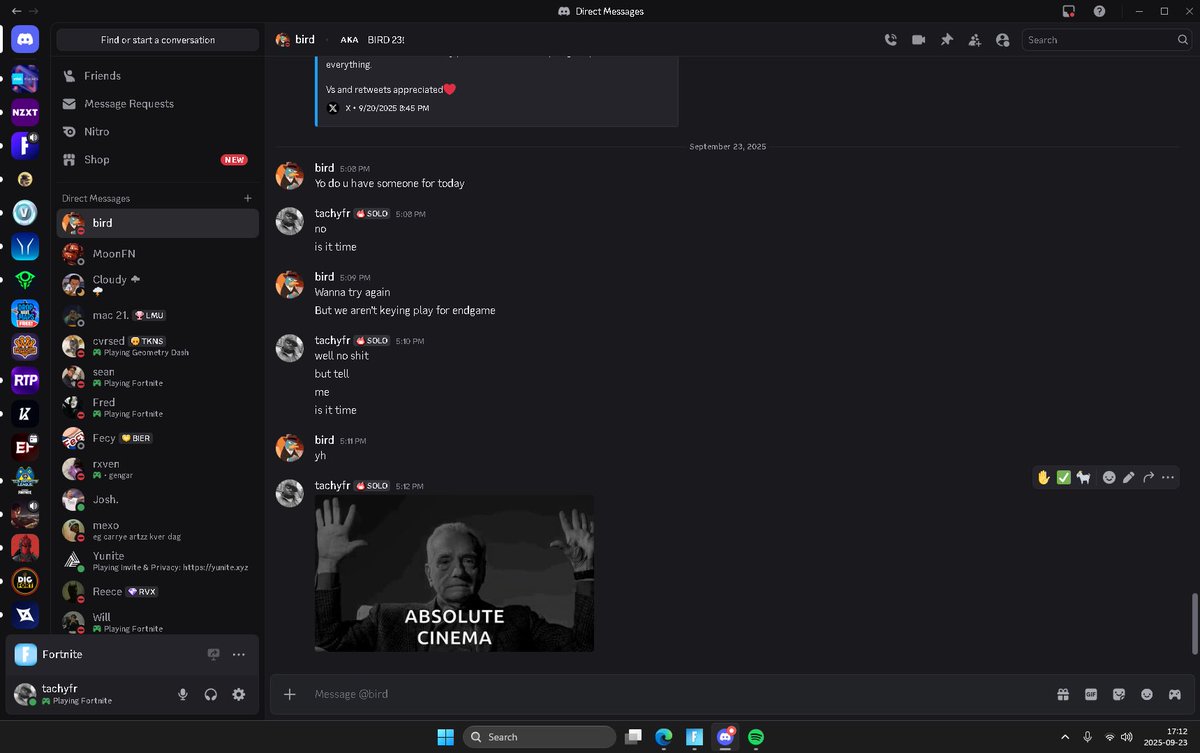Open the MoonFN direct message
Viewport: 1200px width, 753px height.
pyautogui.click(x=158, y=254)
